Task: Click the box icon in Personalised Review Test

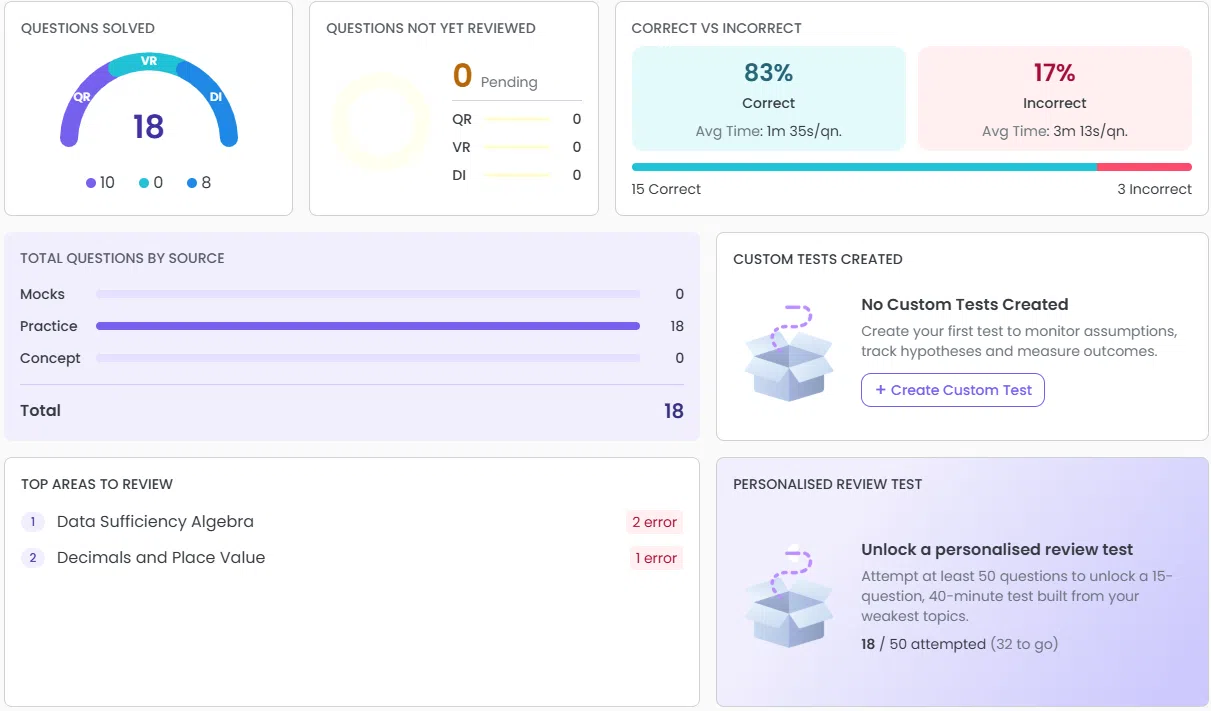Action: coord(789,598)
